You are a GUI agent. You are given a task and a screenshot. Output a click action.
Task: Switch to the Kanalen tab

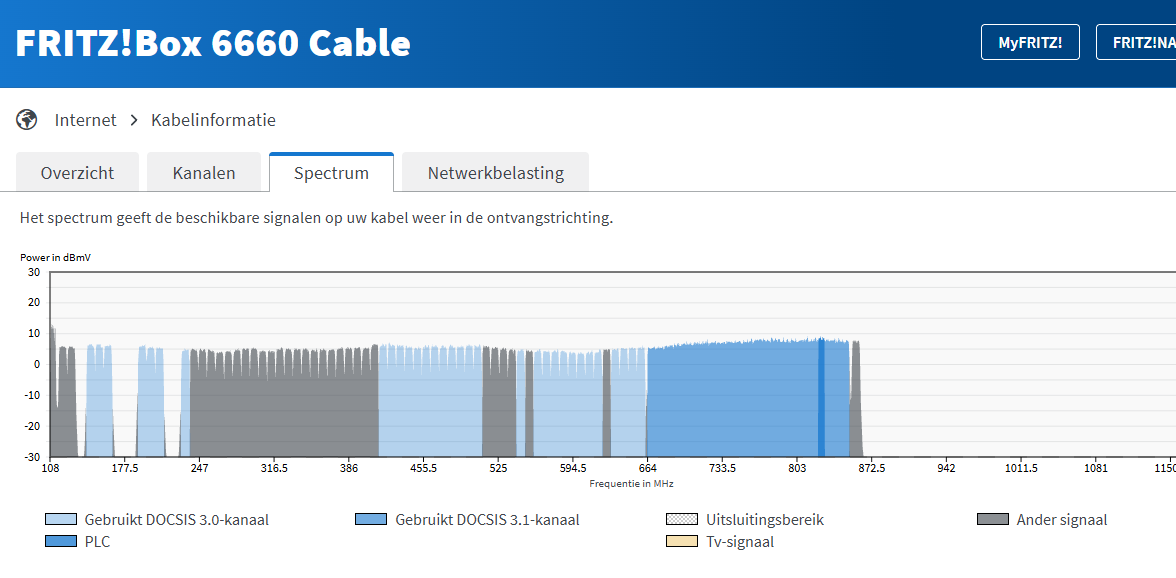pyautogui.click(x=204, y=173)
